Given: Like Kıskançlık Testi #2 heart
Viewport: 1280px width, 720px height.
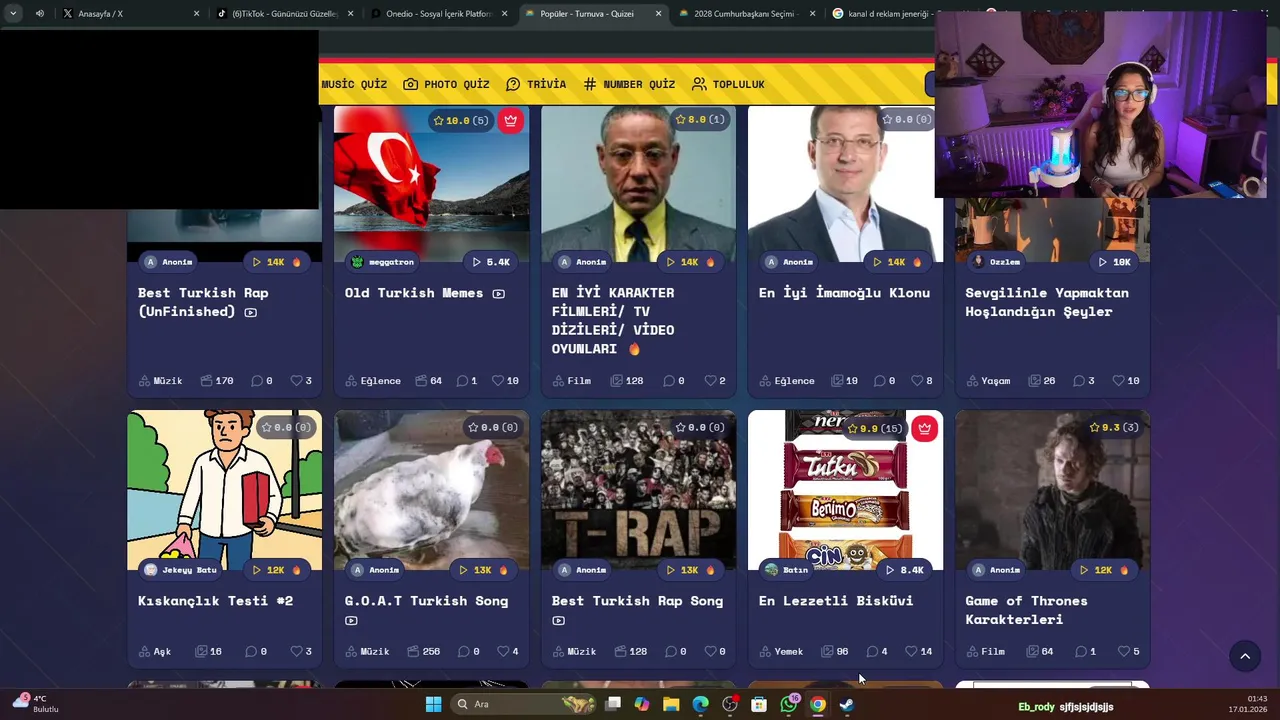Looking at the screenshot, I should coord(296,652).
